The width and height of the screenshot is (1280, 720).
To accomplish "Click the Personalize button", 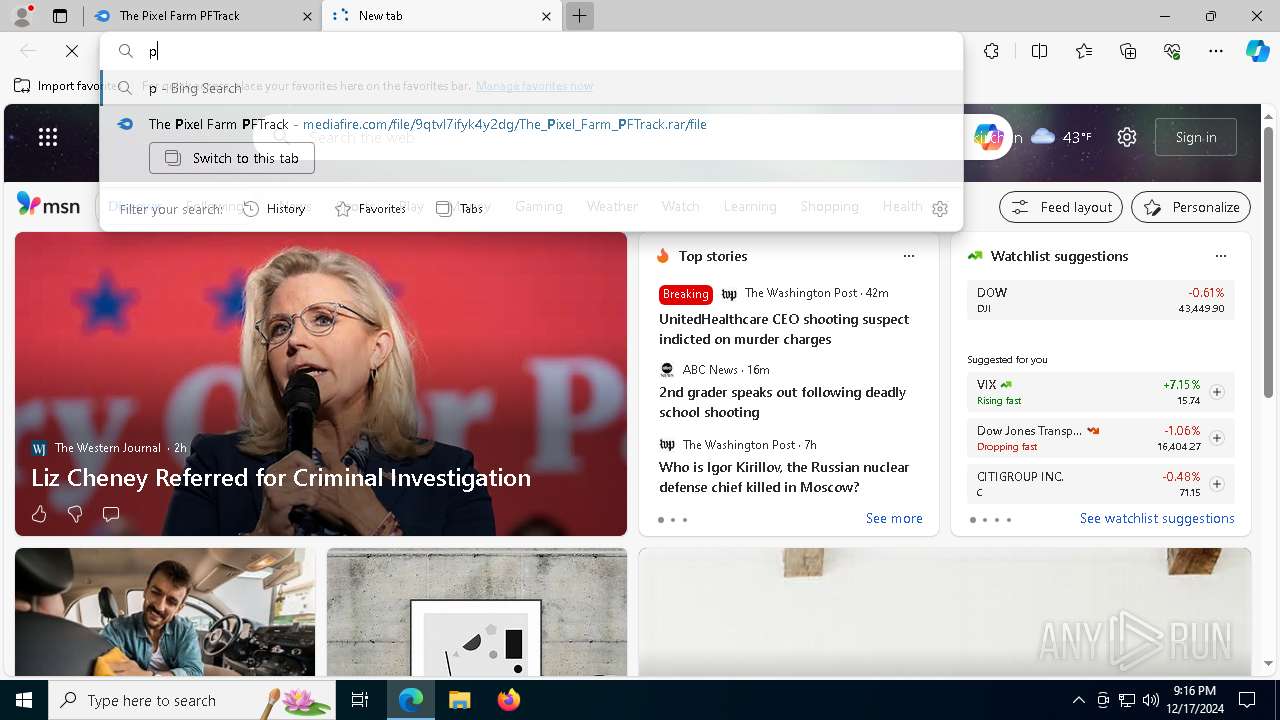I will point(1191,207).
